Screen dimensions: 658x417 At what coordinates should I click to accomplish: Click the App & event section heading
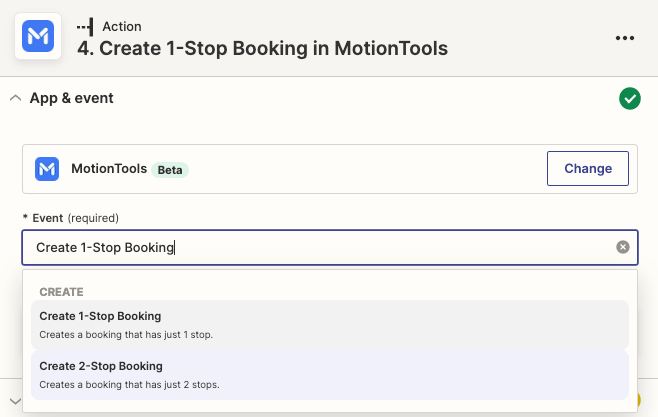click(71, 98)
